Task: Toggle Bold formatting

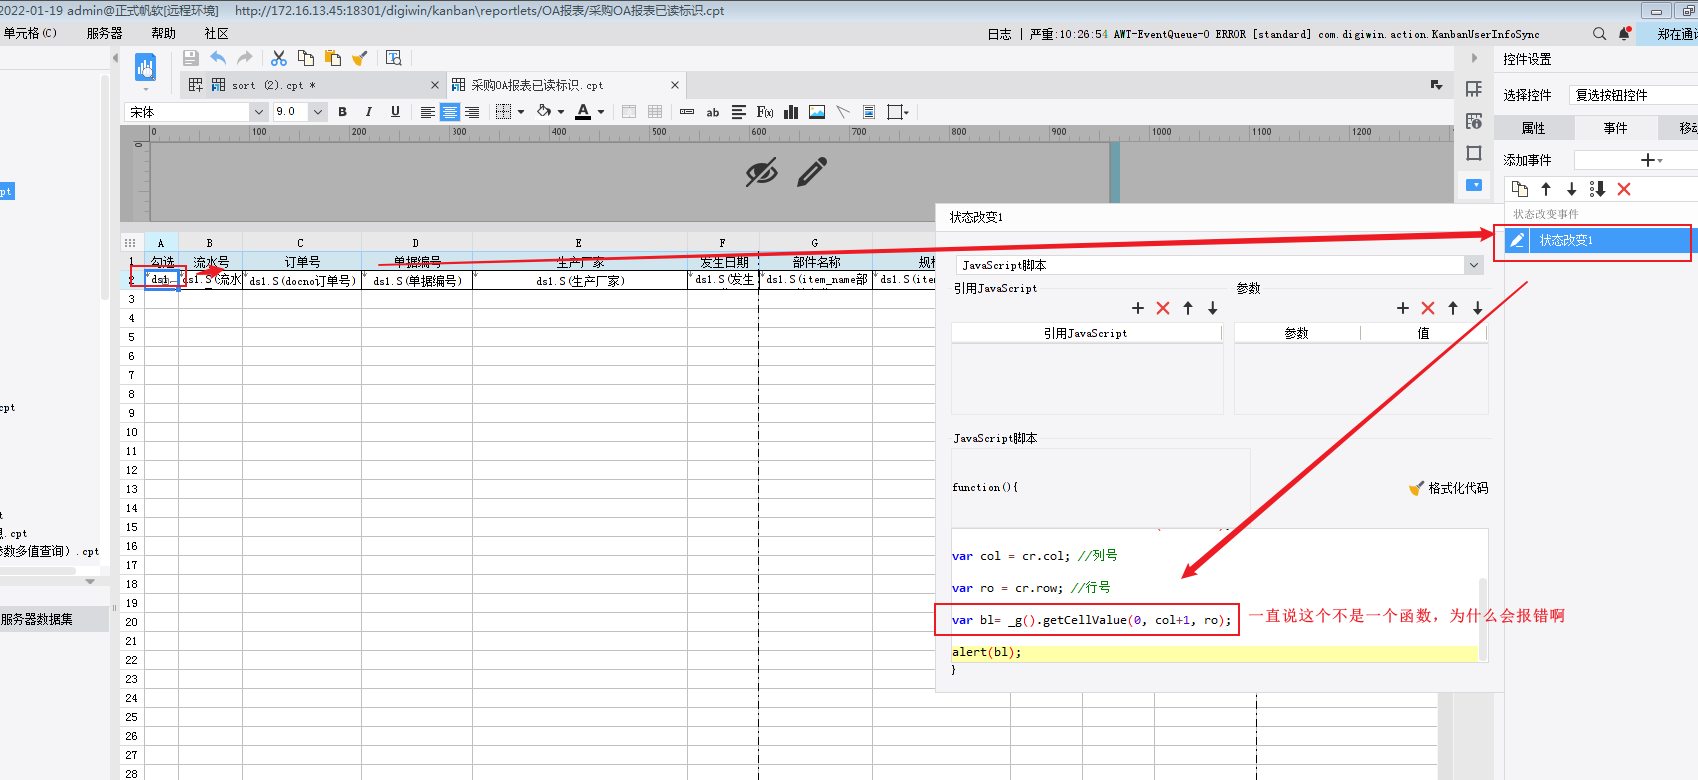Action: pyautogui.click(x=343, y=112)
